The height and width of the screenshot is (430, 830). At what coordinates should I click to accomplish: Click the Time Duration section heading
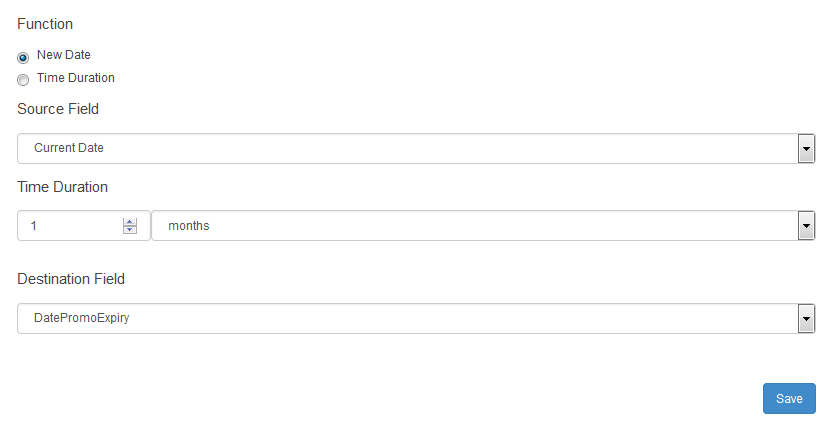pyautogui.click(x=62, y=187)
